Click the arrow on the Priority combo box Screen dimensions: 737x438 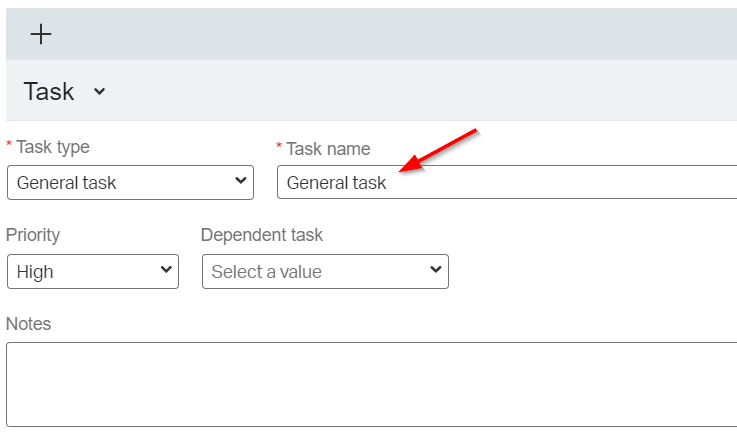(165, 270)
